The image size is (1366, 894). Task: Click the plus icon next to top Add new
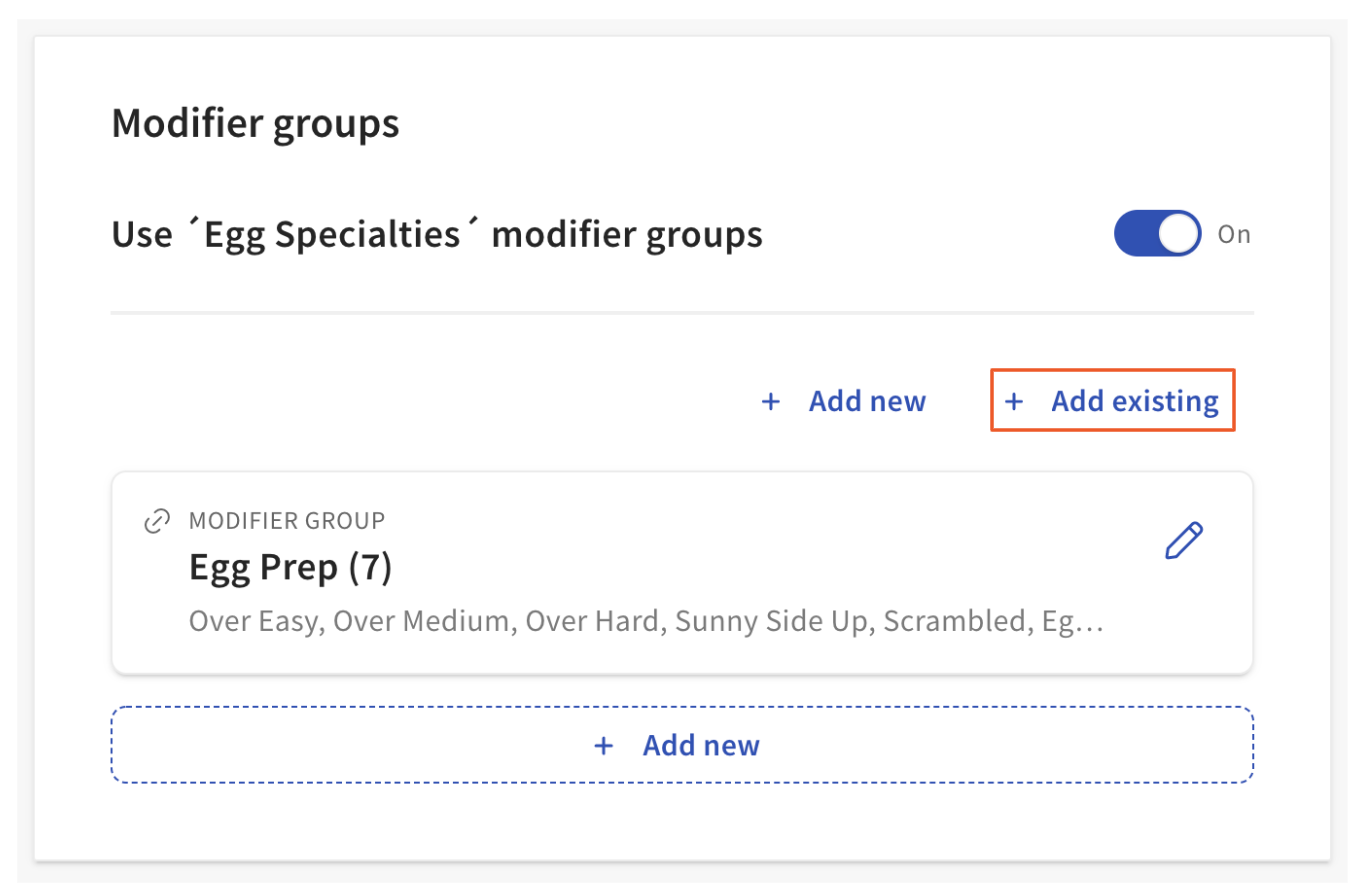tap(771, 400)
